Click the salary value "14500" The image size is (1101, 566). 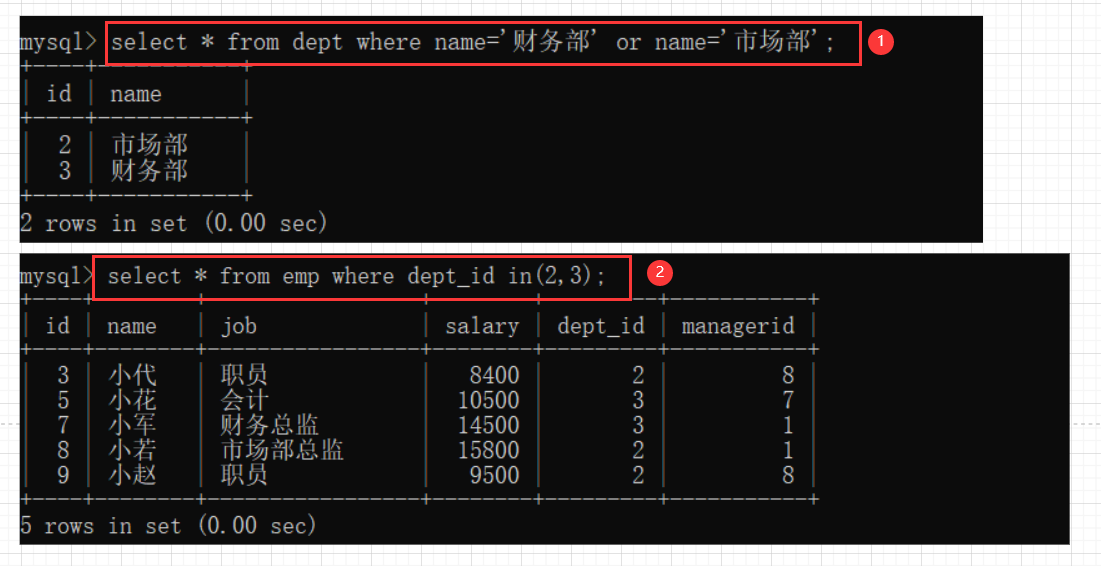point(489,425)
